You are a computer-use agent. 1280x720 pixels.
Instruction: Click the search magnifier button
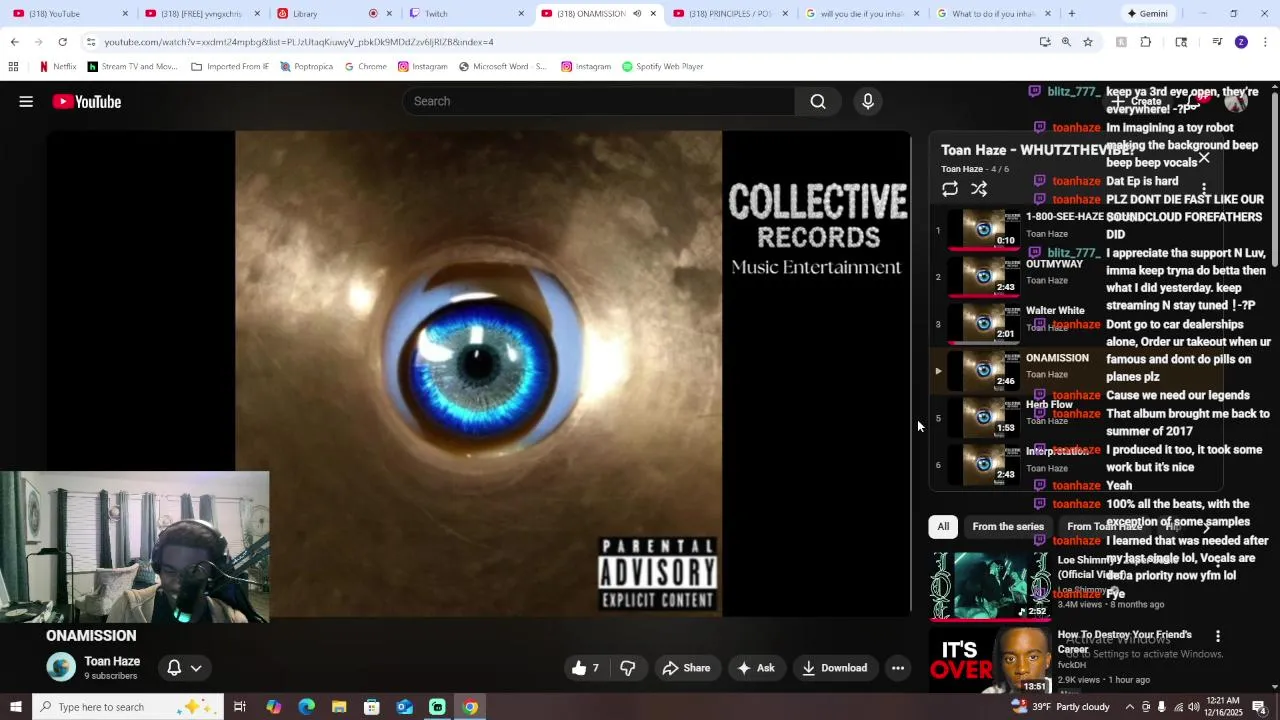click(x=818, y=101)
